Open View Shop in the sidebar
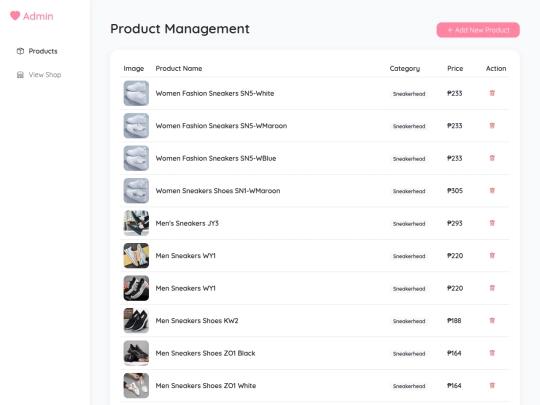This screenshot has width=540, height=405. [x=39, y=75]
